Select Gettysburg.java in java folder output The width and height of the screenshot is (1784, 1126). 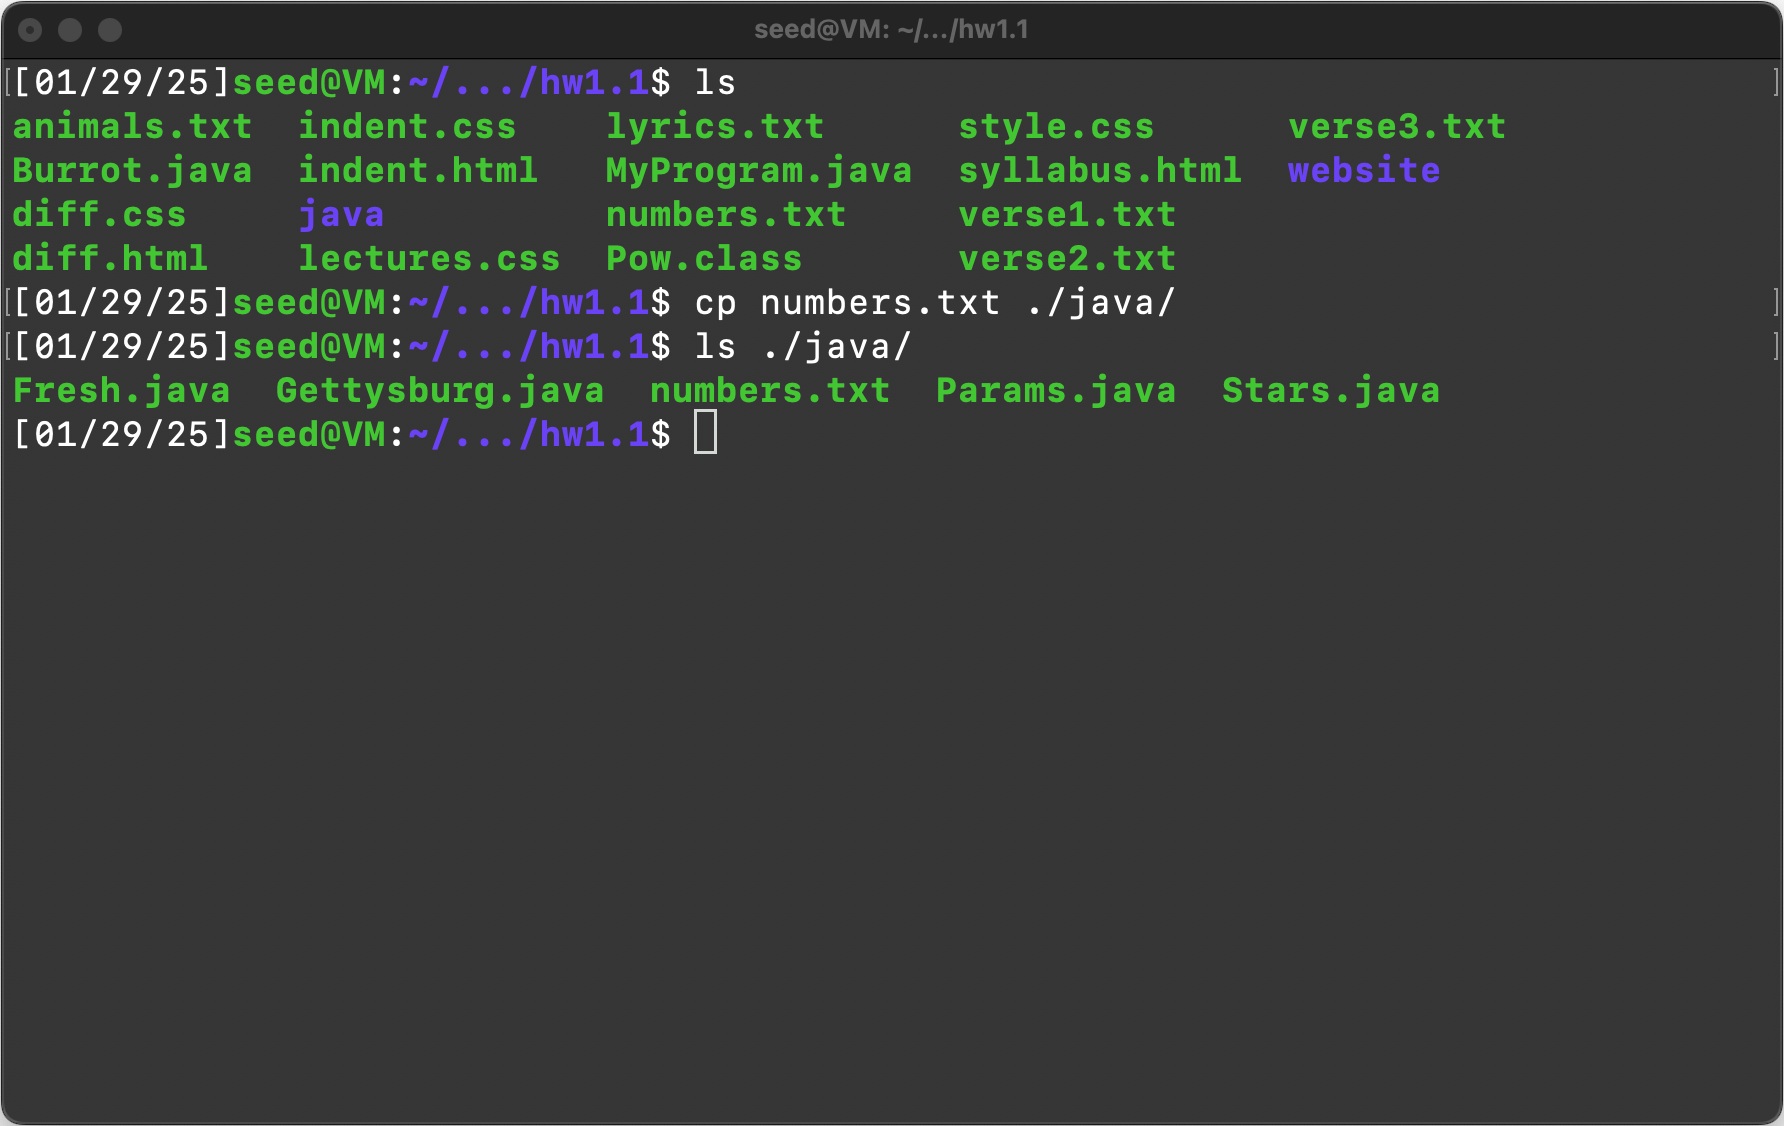click(440, 391)
